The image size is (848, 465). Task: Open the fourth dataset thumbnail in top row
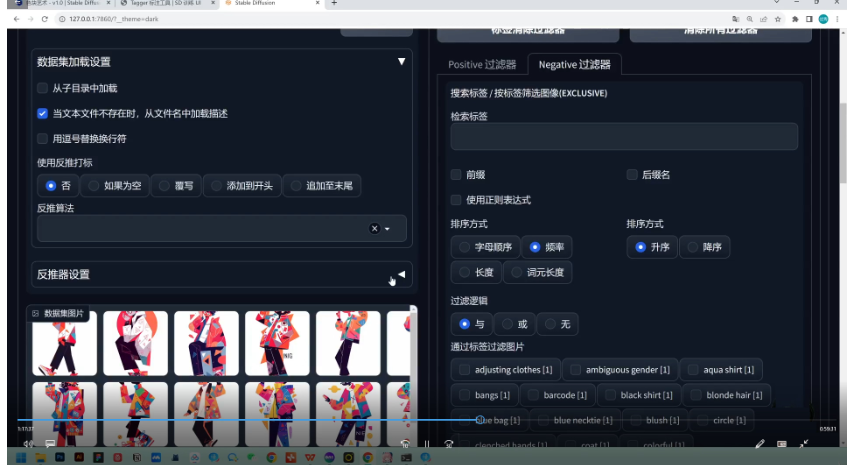(277, 343)
